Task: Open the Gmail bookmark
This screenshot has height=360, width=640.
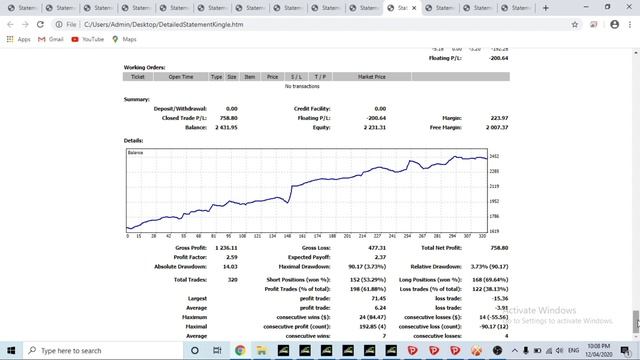Action: pos(51,39)
